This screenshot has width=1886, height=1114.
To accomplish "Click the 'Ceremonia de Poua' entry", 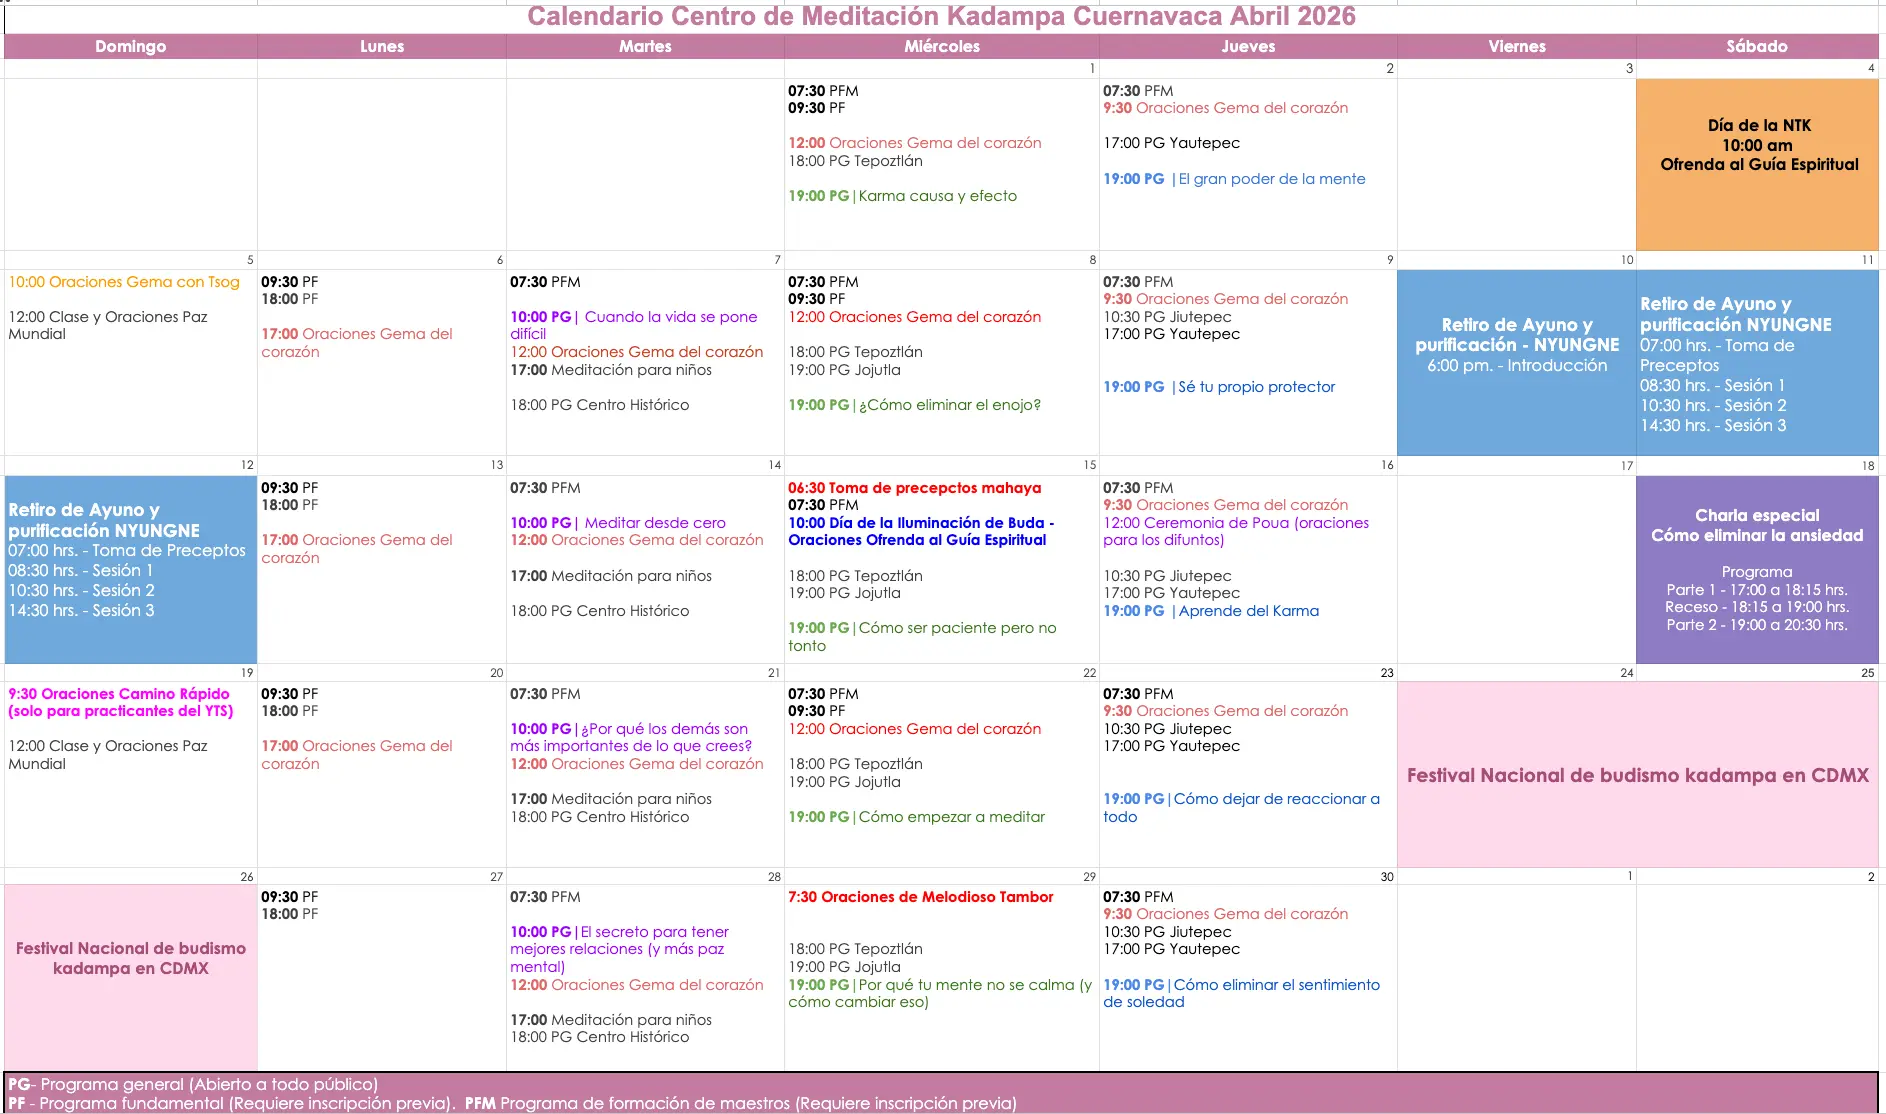I will (x=1235, y=531).
